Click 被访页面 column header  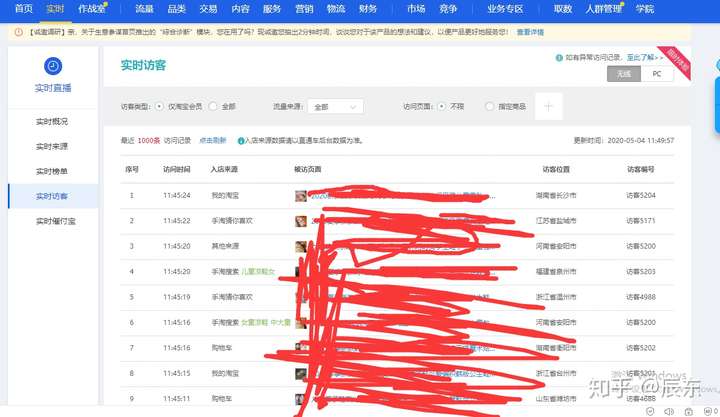tap(308, 169)
